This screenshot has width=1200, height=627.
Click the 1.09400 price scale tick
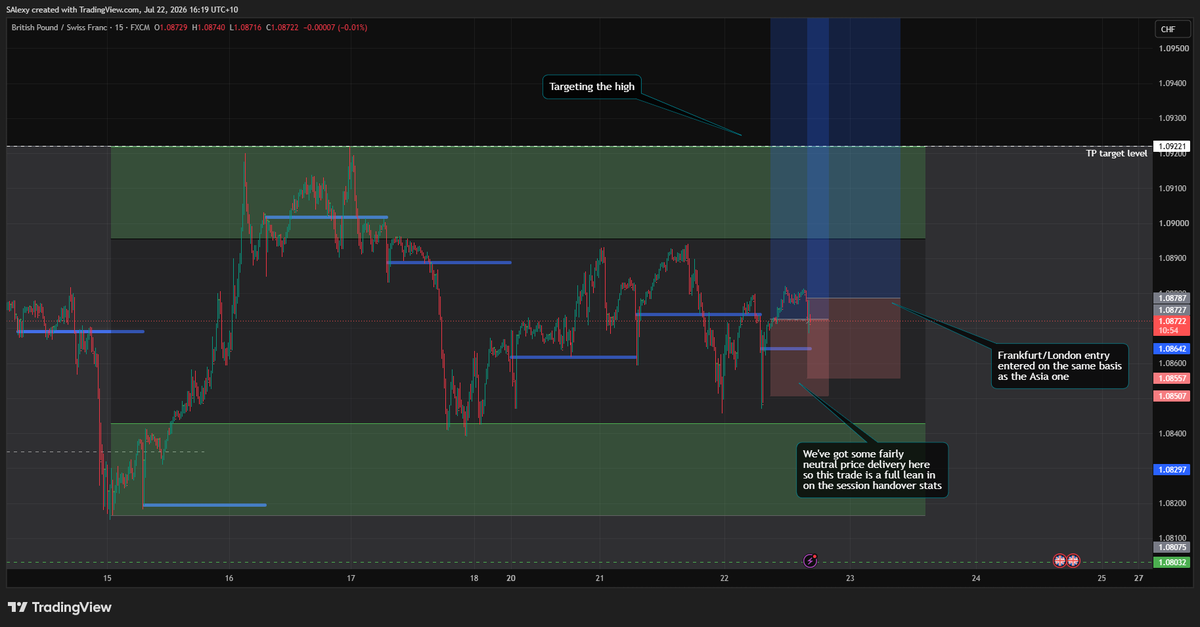point(1172,83)
